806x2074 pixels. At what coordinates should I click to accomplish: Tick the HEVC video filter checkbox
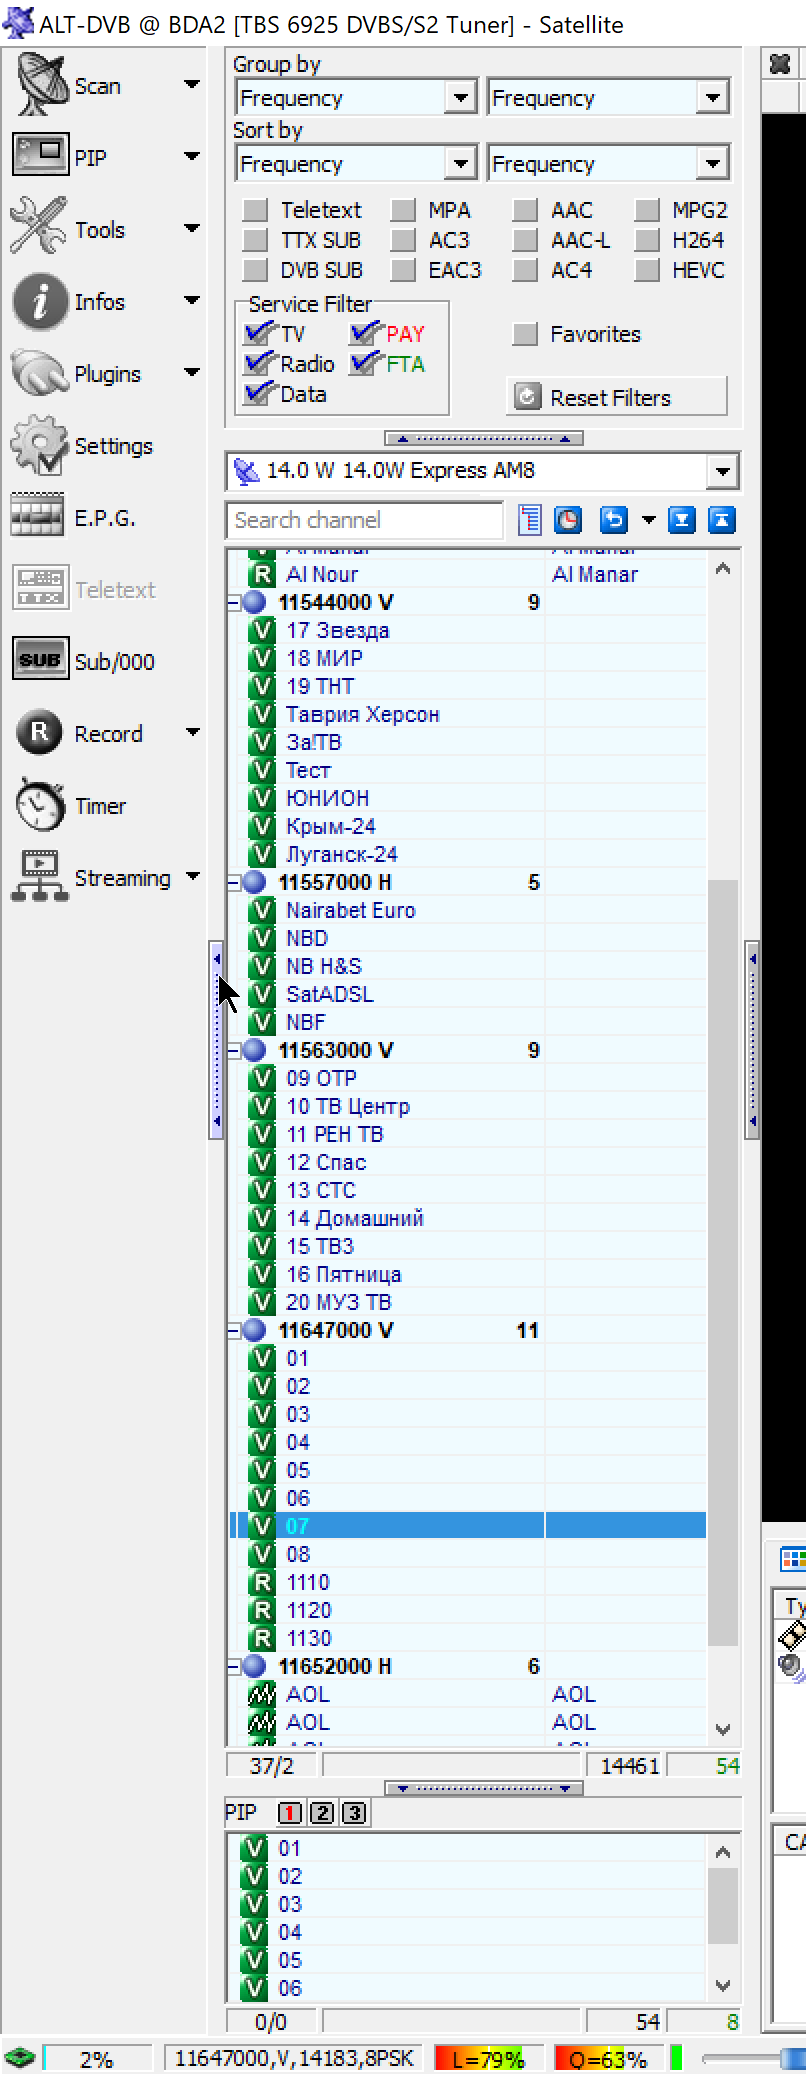(x=647, y=270)
